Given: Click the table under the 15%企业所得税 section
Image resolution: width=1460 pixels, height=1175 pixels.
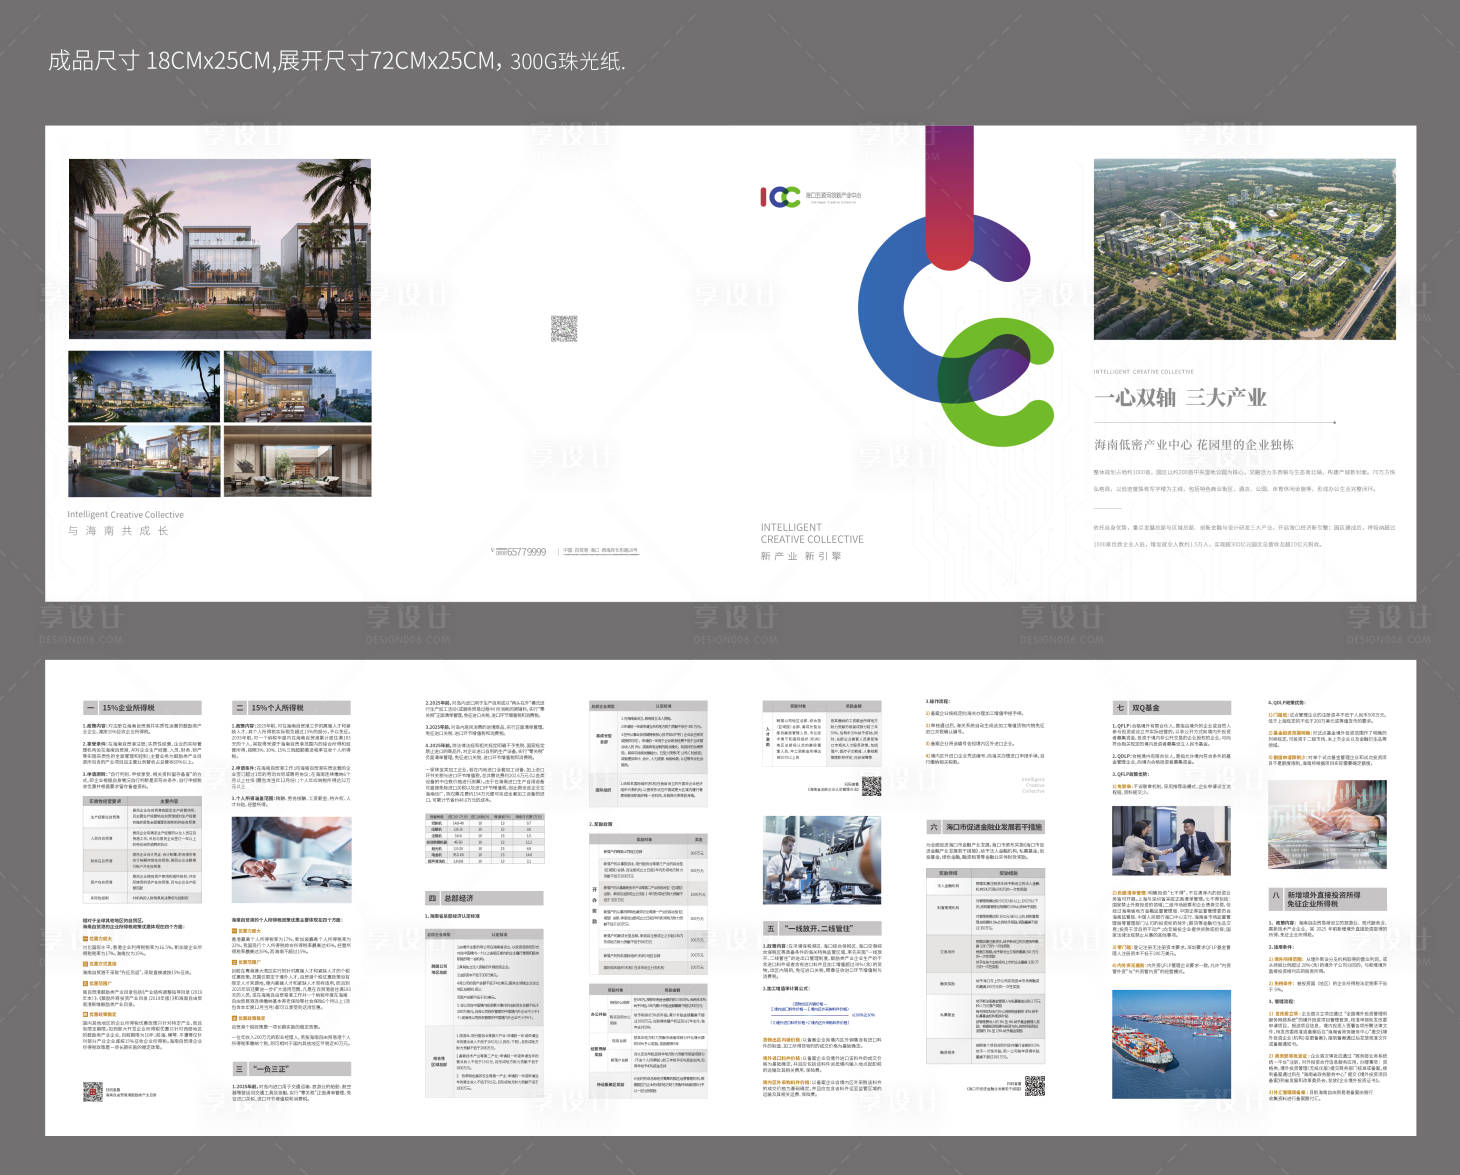Looking at the screenshot, I should point(142,850).
